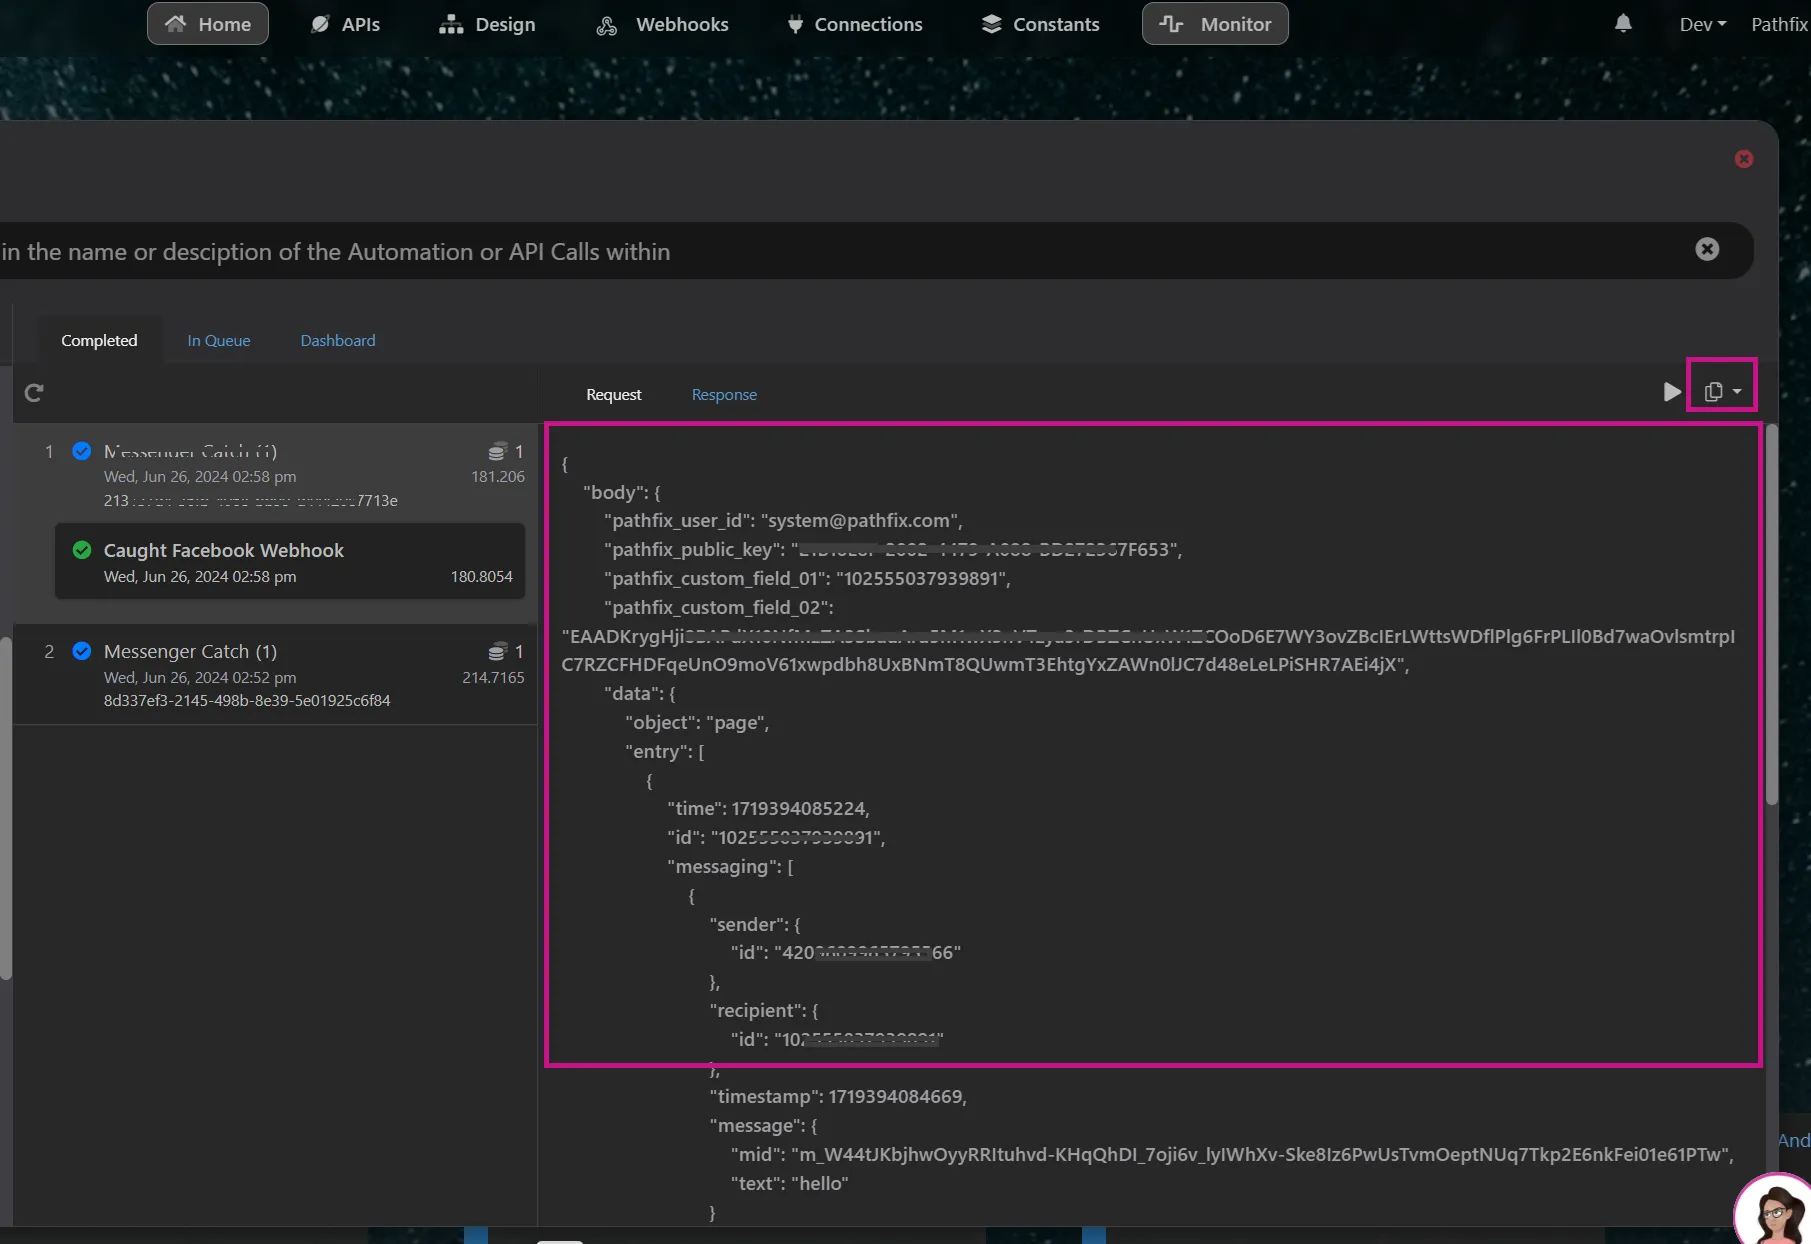Click run ID 8d337ef3-2145-498b-8e39-5e01925c6f84

coord(247,700)
